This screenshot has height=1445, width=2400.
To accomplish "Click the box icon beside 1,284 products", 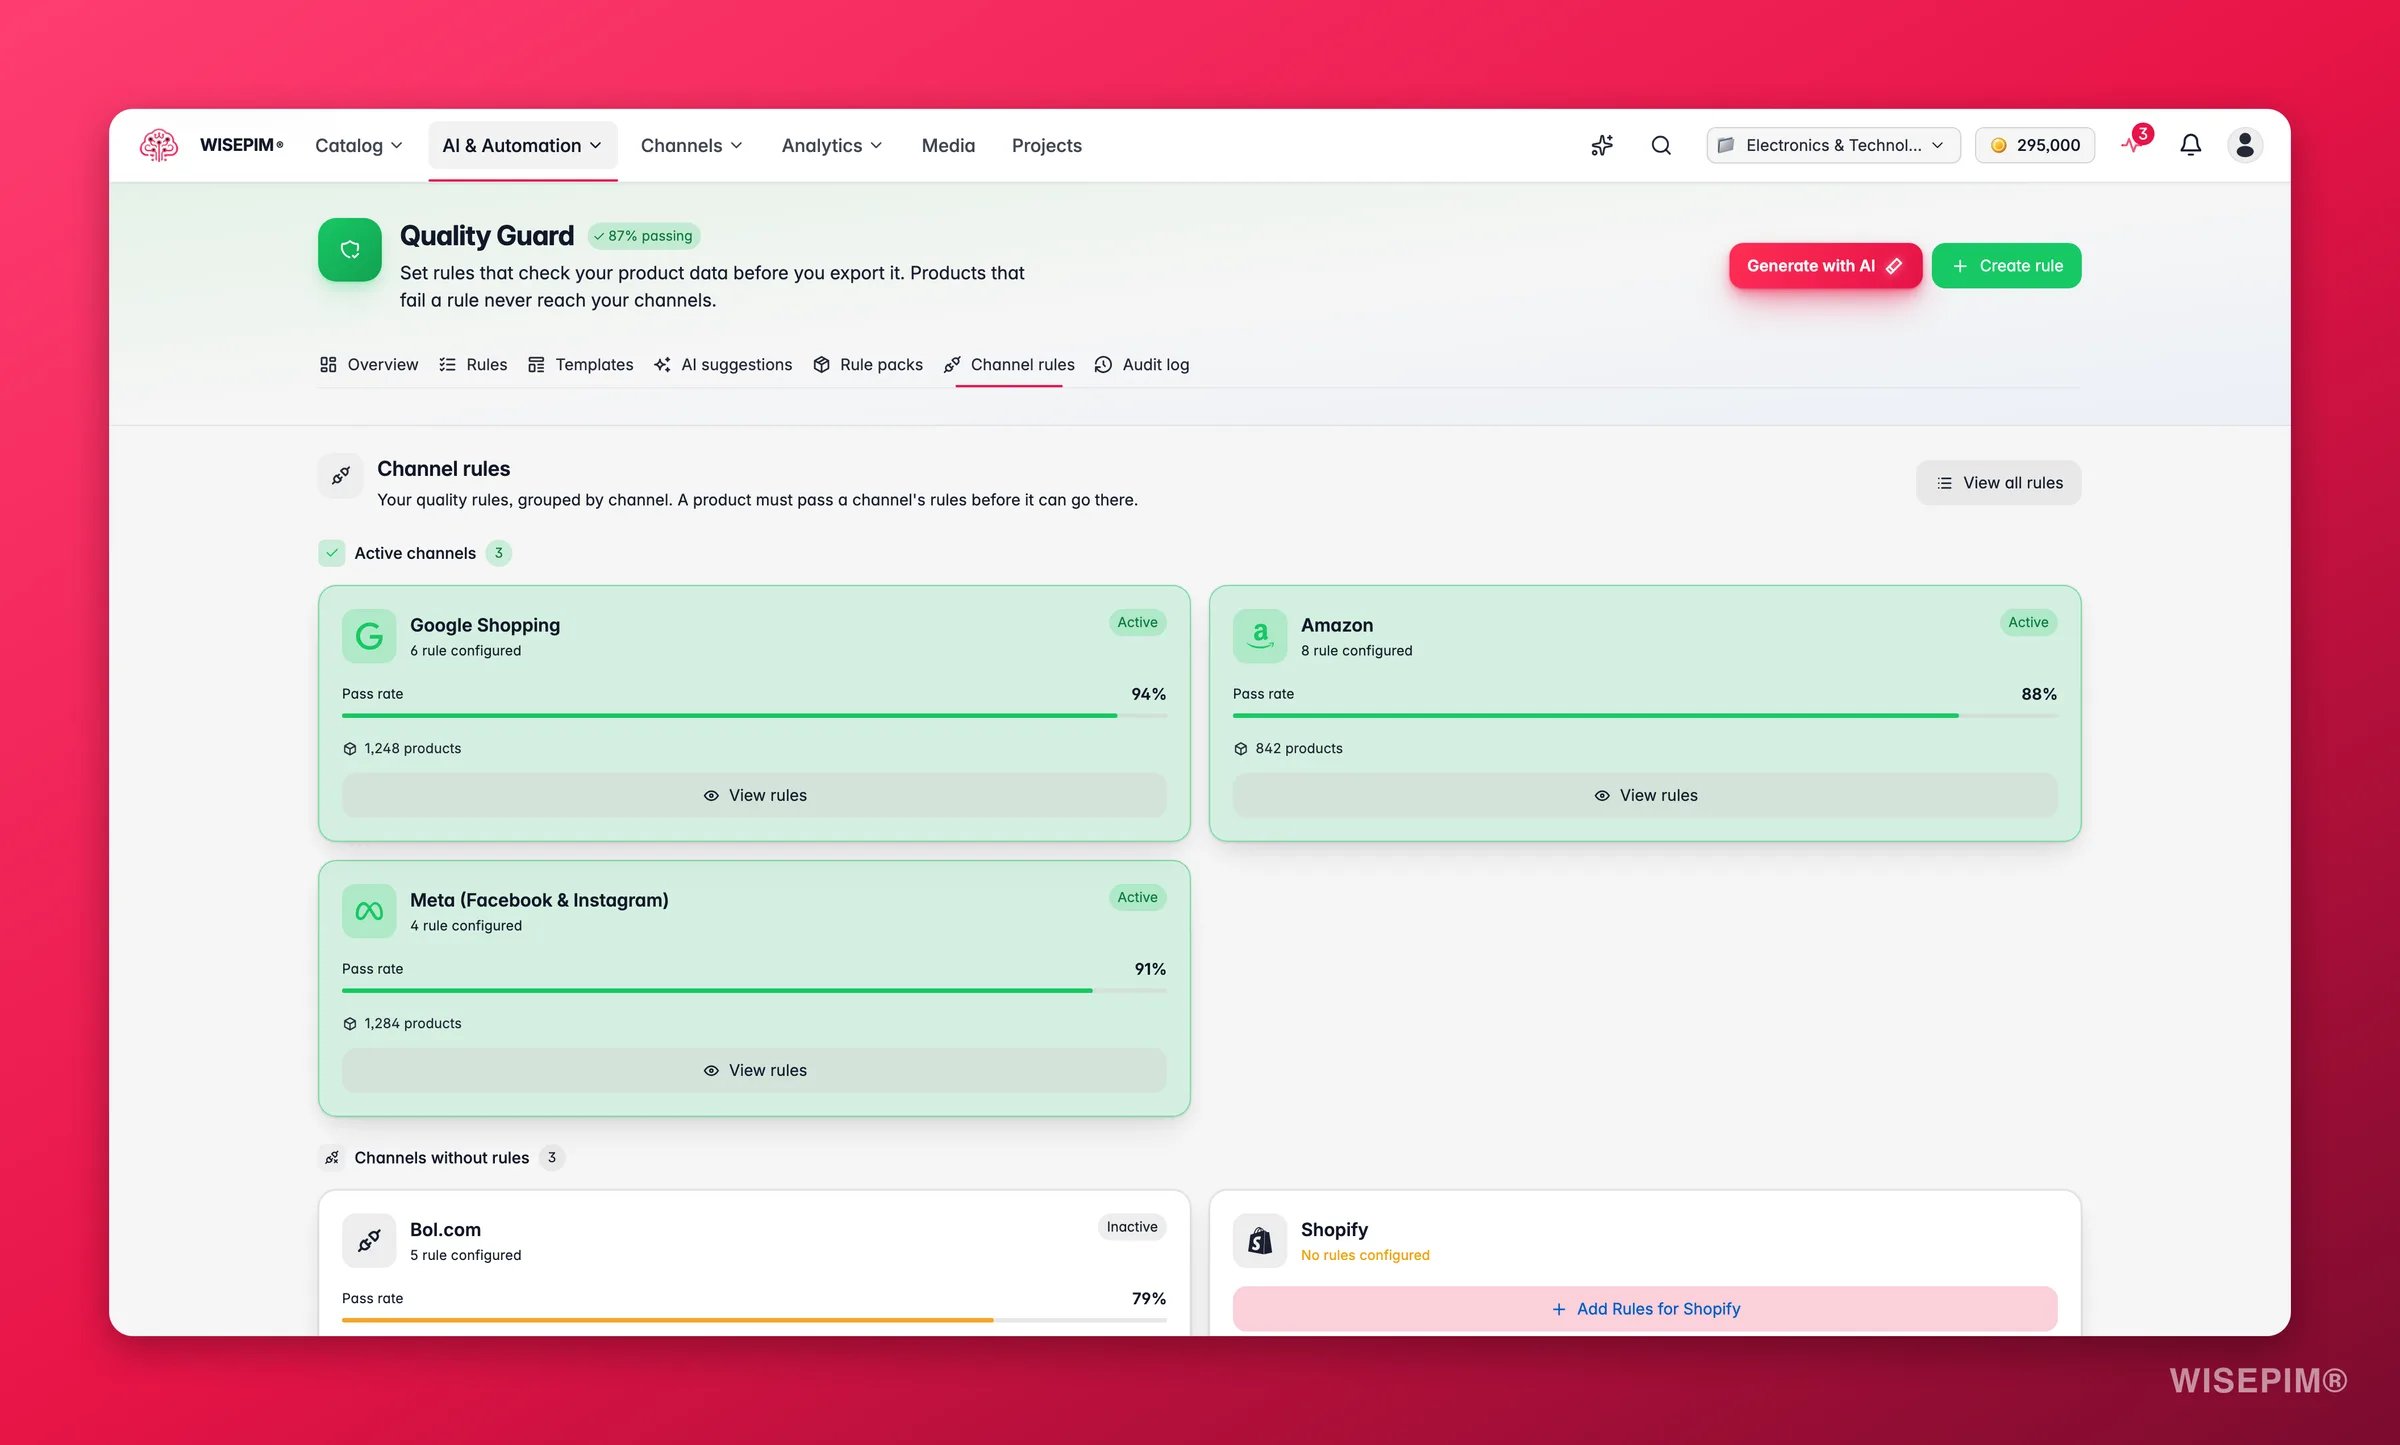I will click(350, 1024).
